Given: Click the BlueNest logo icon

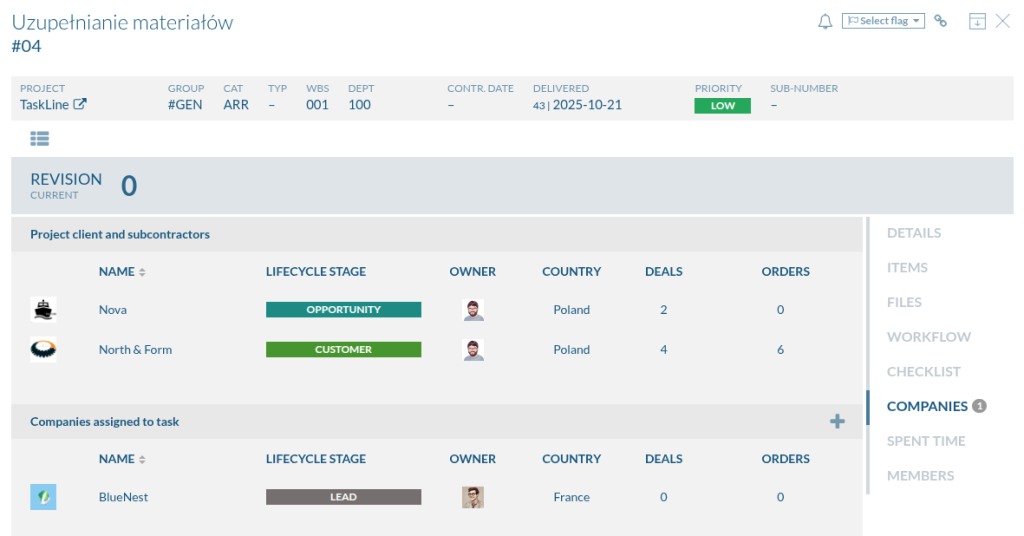Looking at the screenshot, I should click(x=43, y=497).
